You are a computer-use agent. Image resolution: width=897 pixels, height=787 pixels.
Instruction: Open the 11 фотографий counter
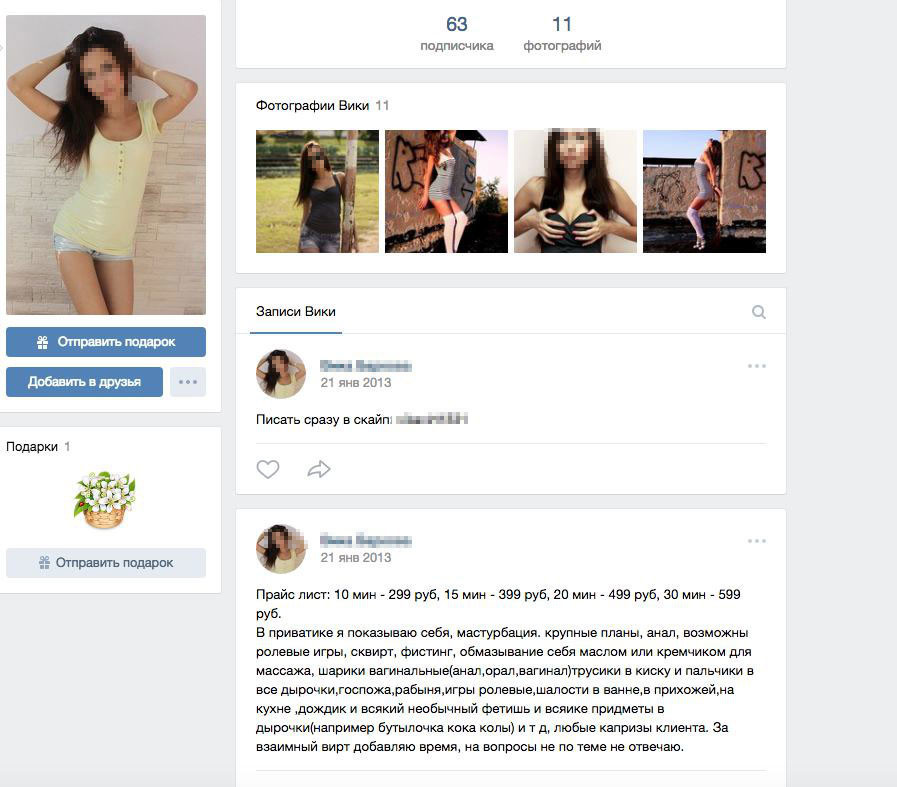[562, 33]
